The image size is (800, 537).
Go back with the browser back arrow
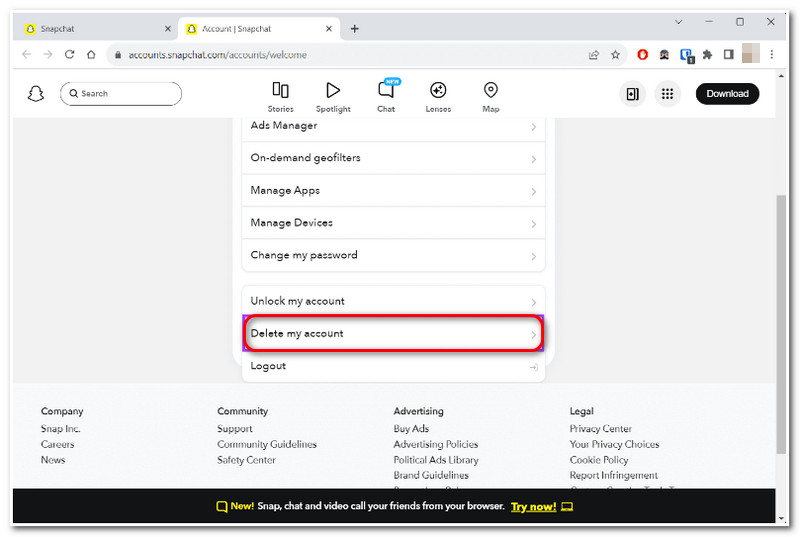pos(27,55)
